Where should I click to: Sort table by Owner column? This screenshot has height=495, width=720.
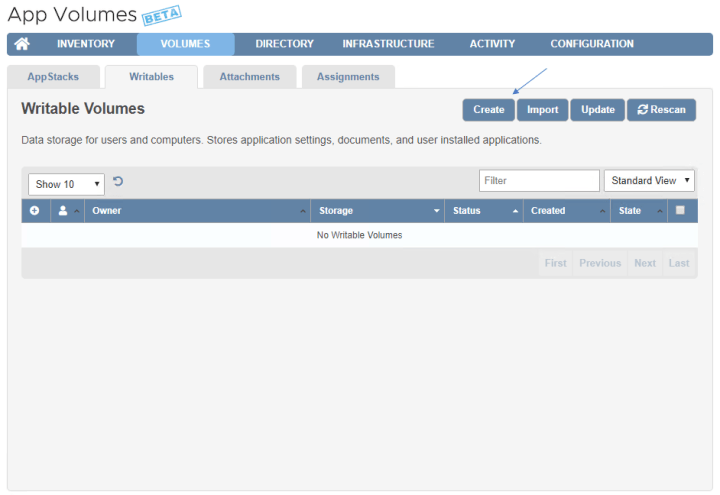click(x=197, y=211)
